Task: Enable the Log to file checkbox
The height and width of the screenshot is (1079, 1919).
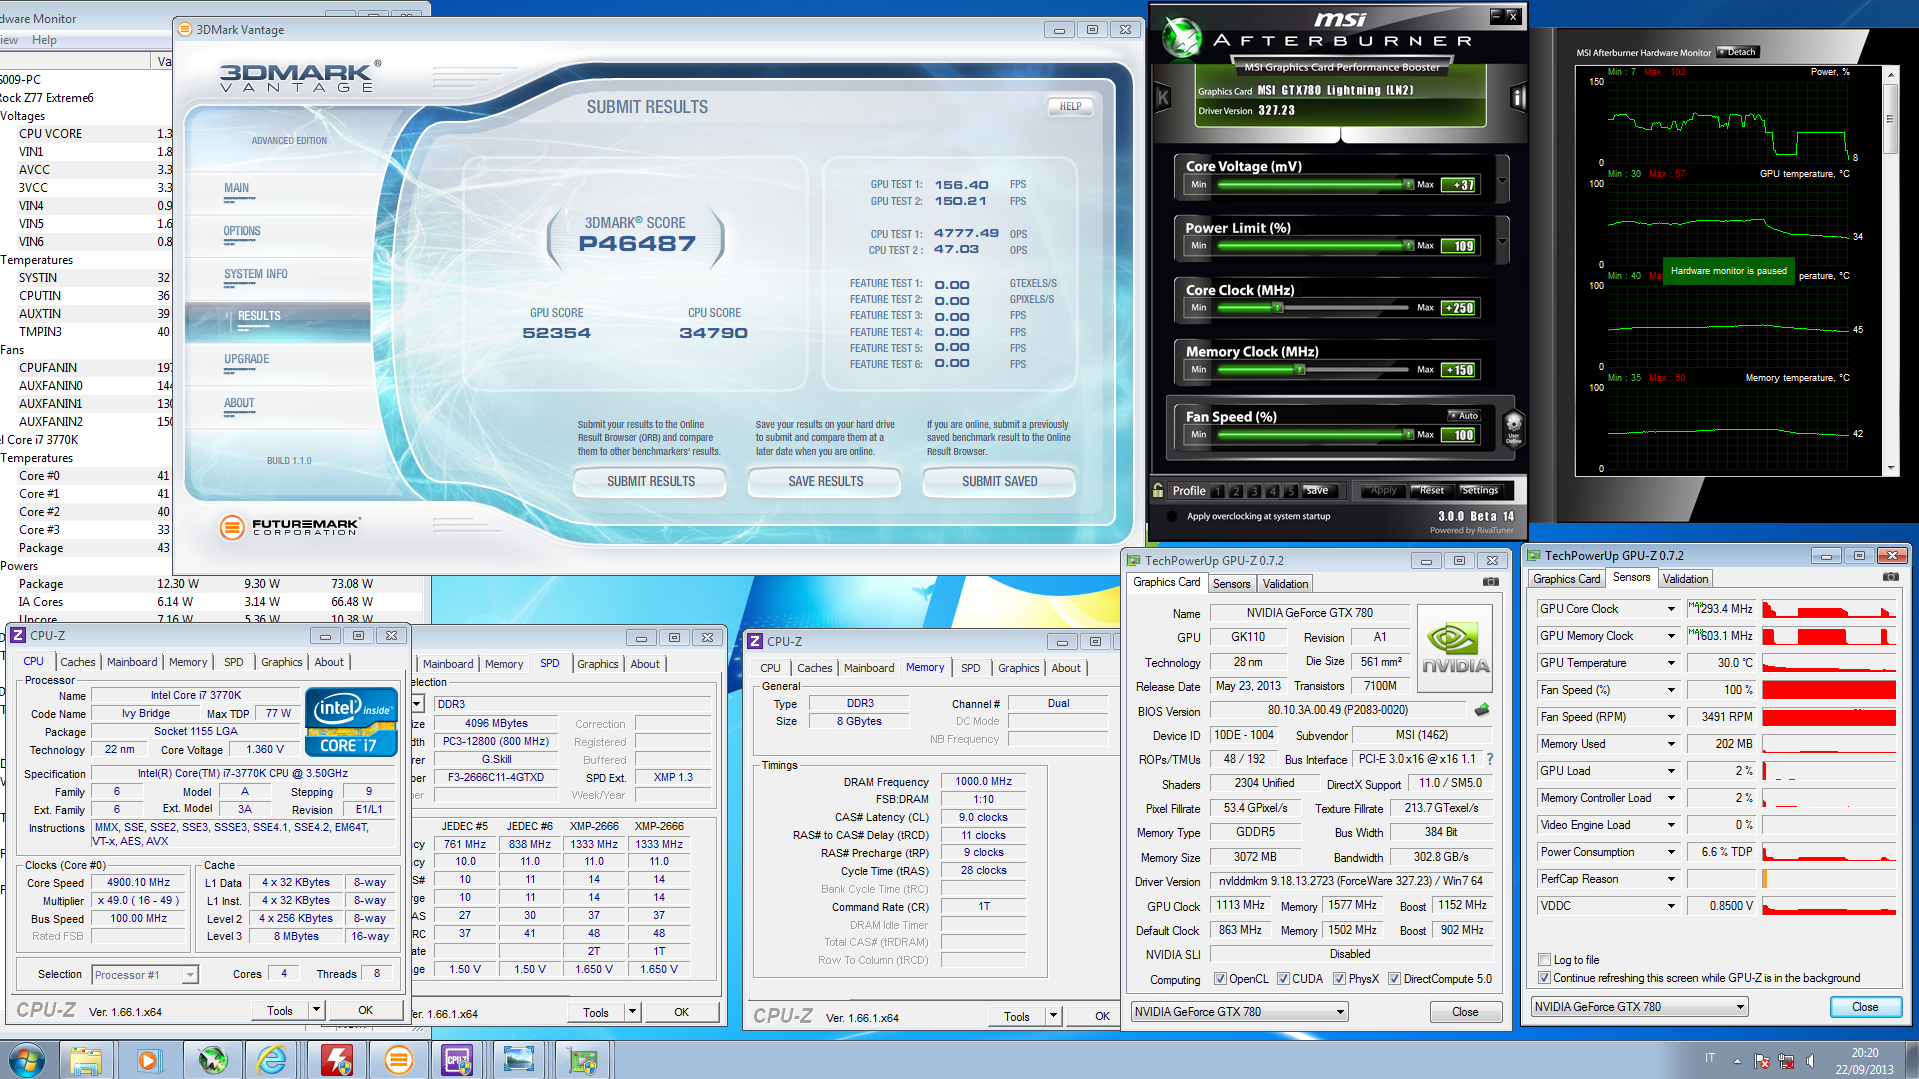Action: tap(1545, 960)
